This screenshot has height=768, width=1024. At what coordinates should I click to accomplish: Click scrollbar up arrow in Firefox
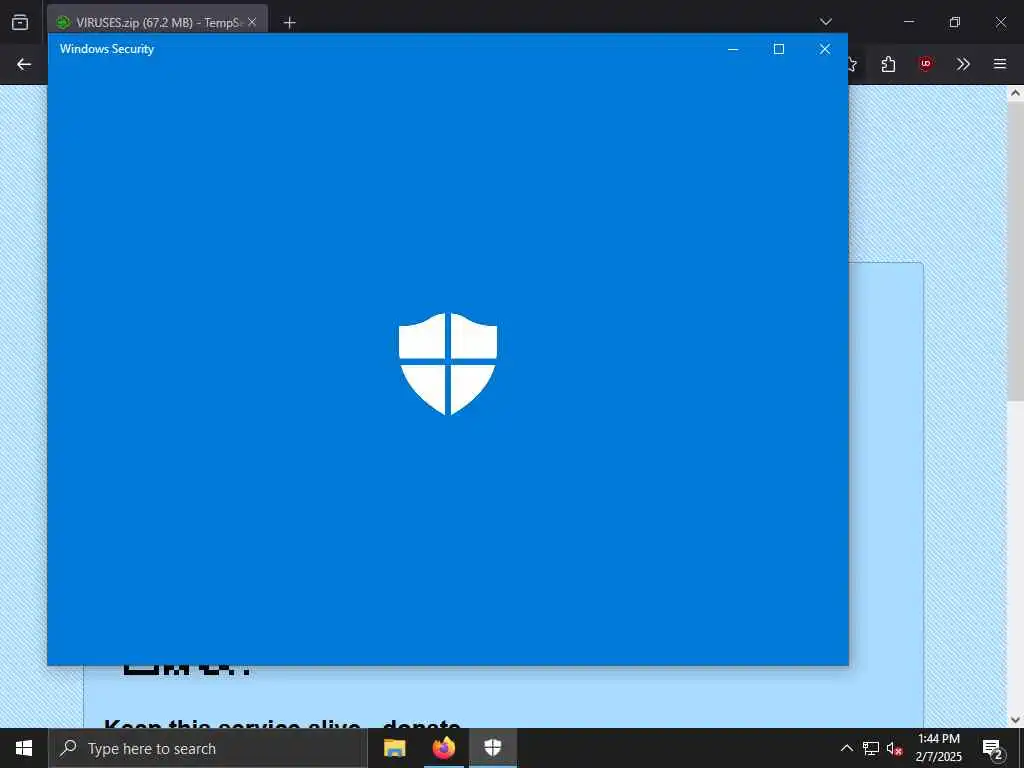pos(1015,93)
